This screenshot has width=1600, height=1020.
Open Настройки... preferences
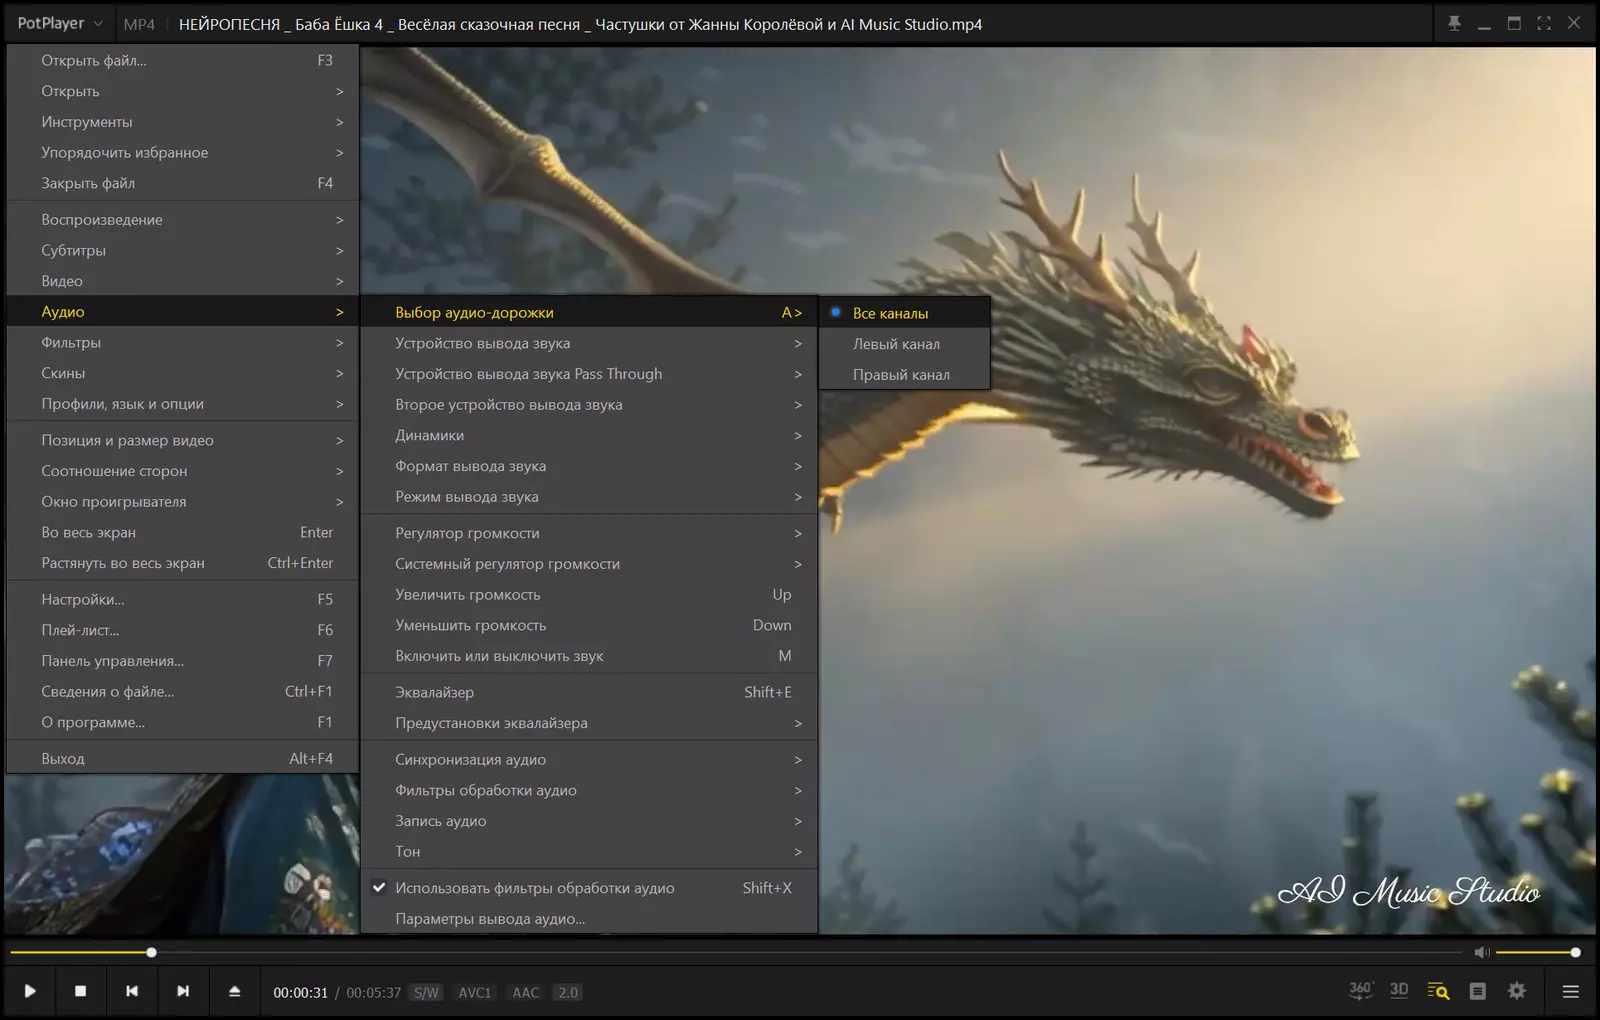(x=183, y=599)
